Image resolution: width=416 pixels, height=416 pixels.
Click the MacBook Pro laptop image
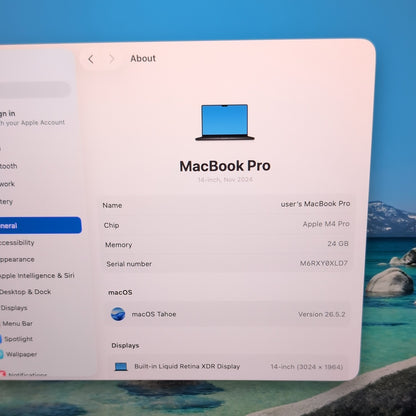[x=225, y=122]
